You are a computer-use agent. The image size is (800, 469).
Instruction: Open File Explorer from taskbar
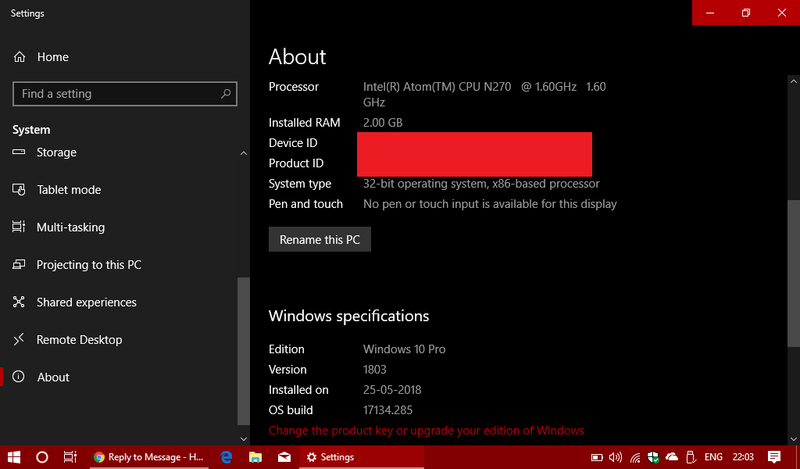coord(255,457)
